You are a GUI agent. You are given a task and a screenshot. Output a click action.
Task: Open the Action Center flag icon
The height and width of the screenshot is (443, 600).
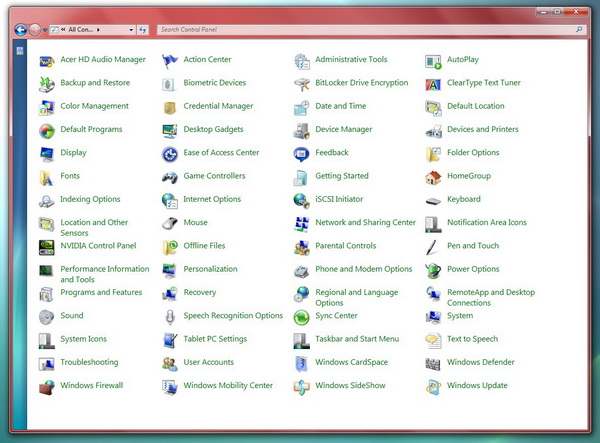click(170, 60)
